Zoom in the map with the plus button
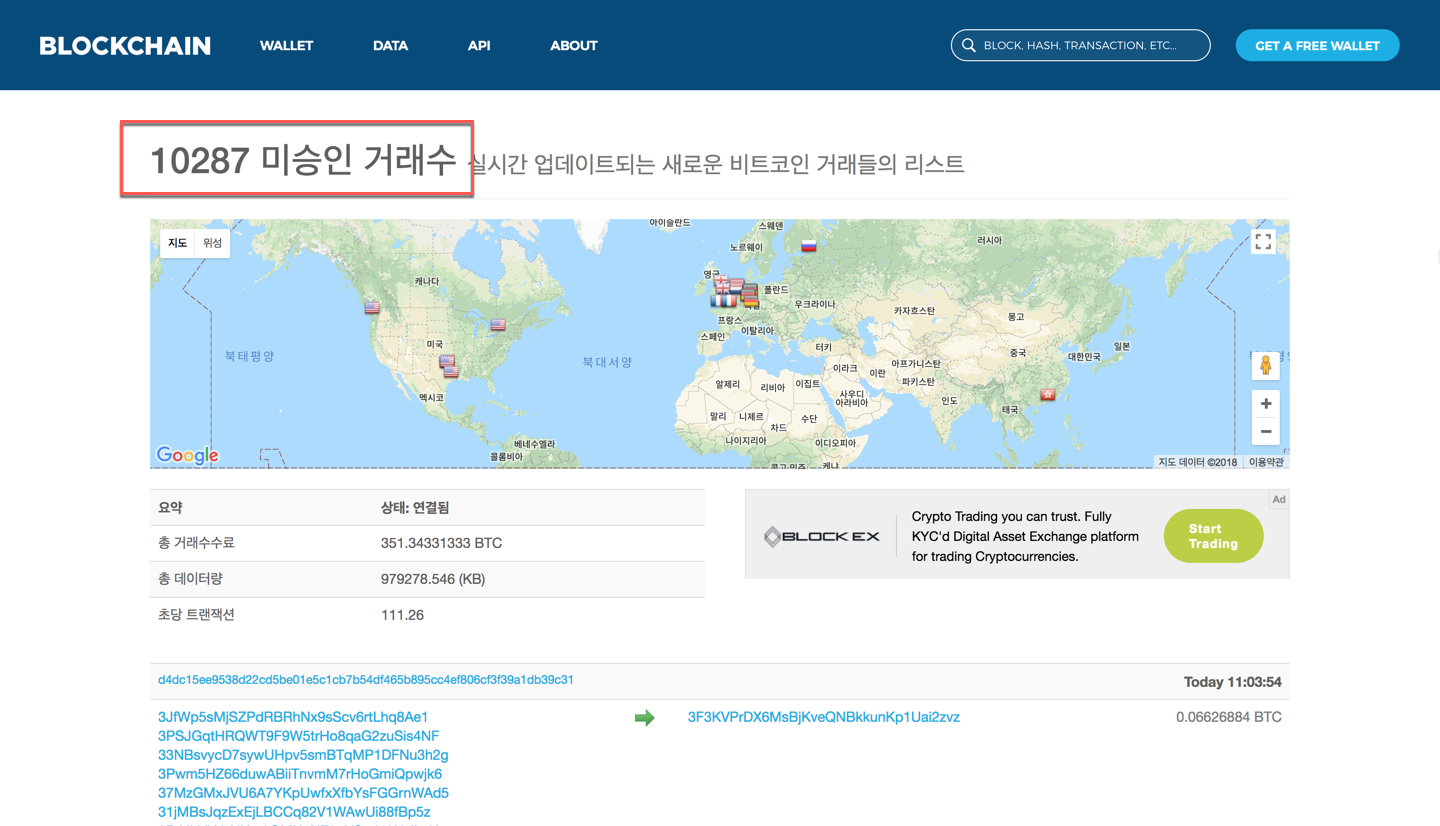The width and height of the screenshot is (1440, 826). [1265, 403]
